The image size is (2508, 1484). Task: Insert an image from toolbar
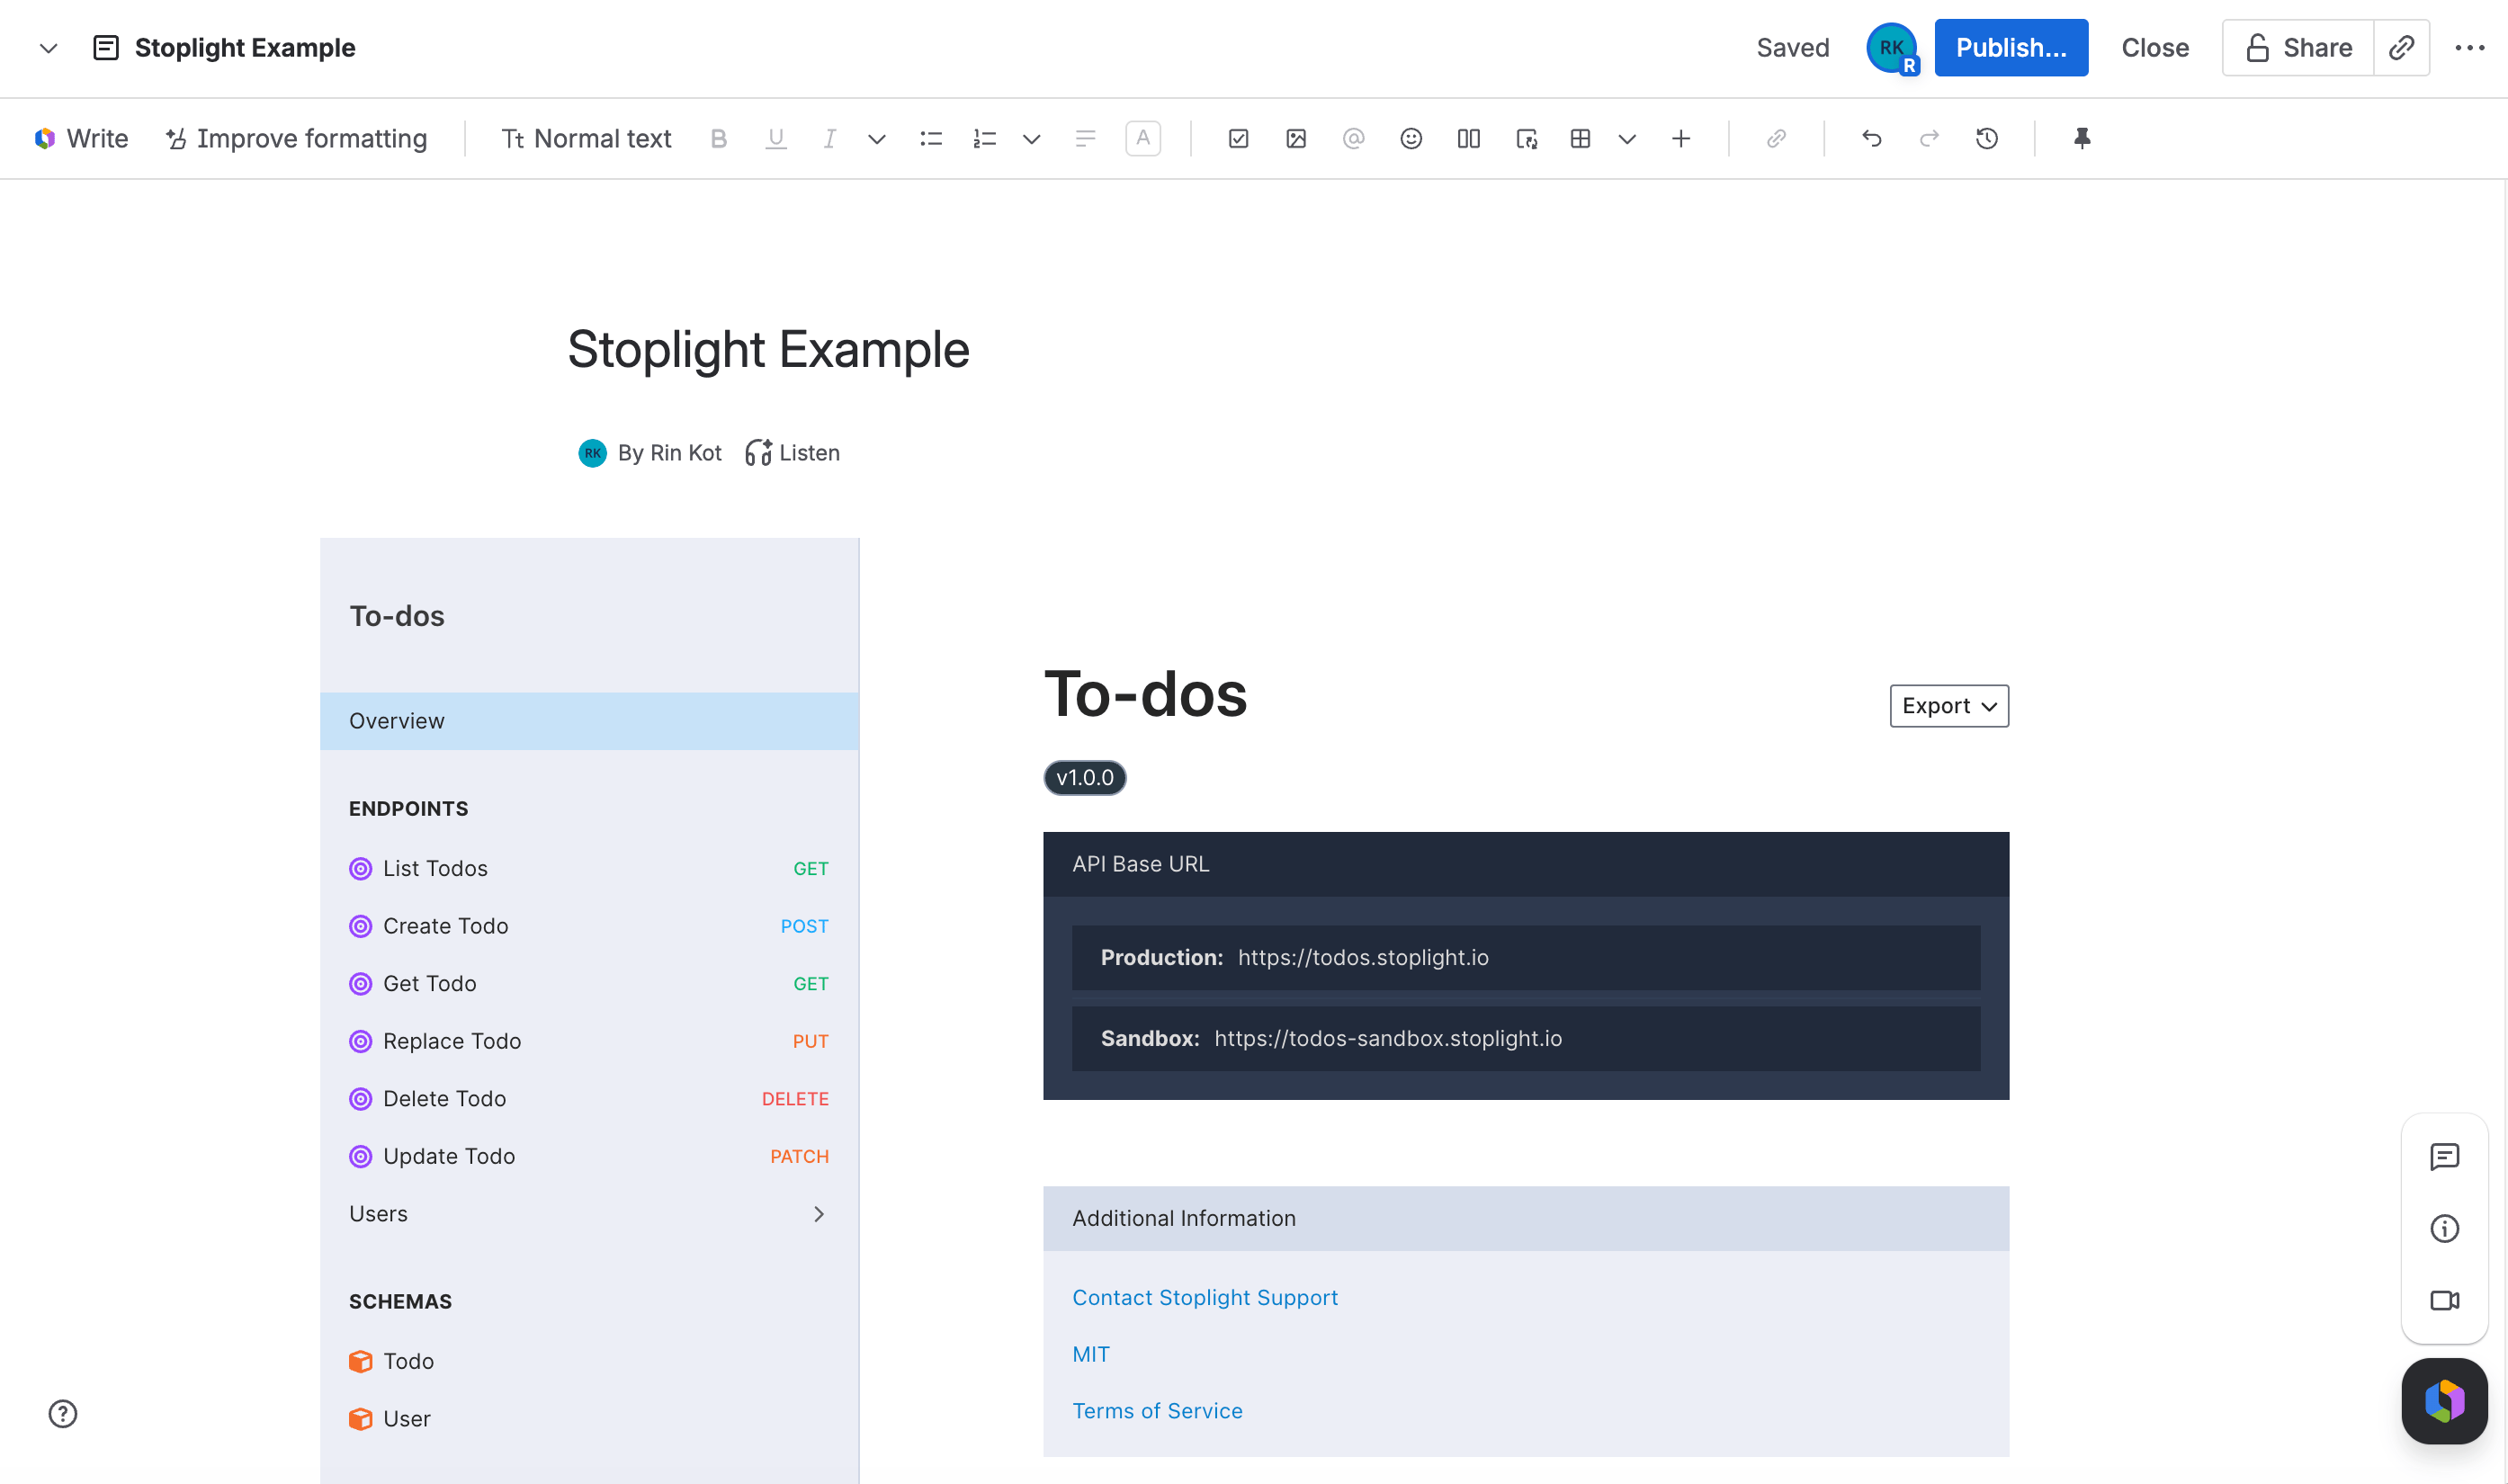1295,138
